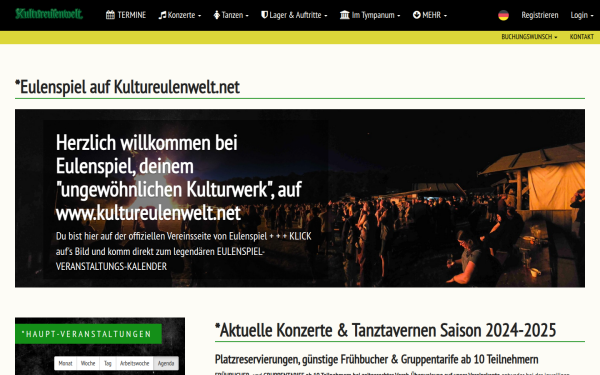Viewport: 600px width, 375px height.
Task: Click '*Aktuelle Konzerte & Tanztavernen Saison 2024-2025' heading
Action: point(385,330)
